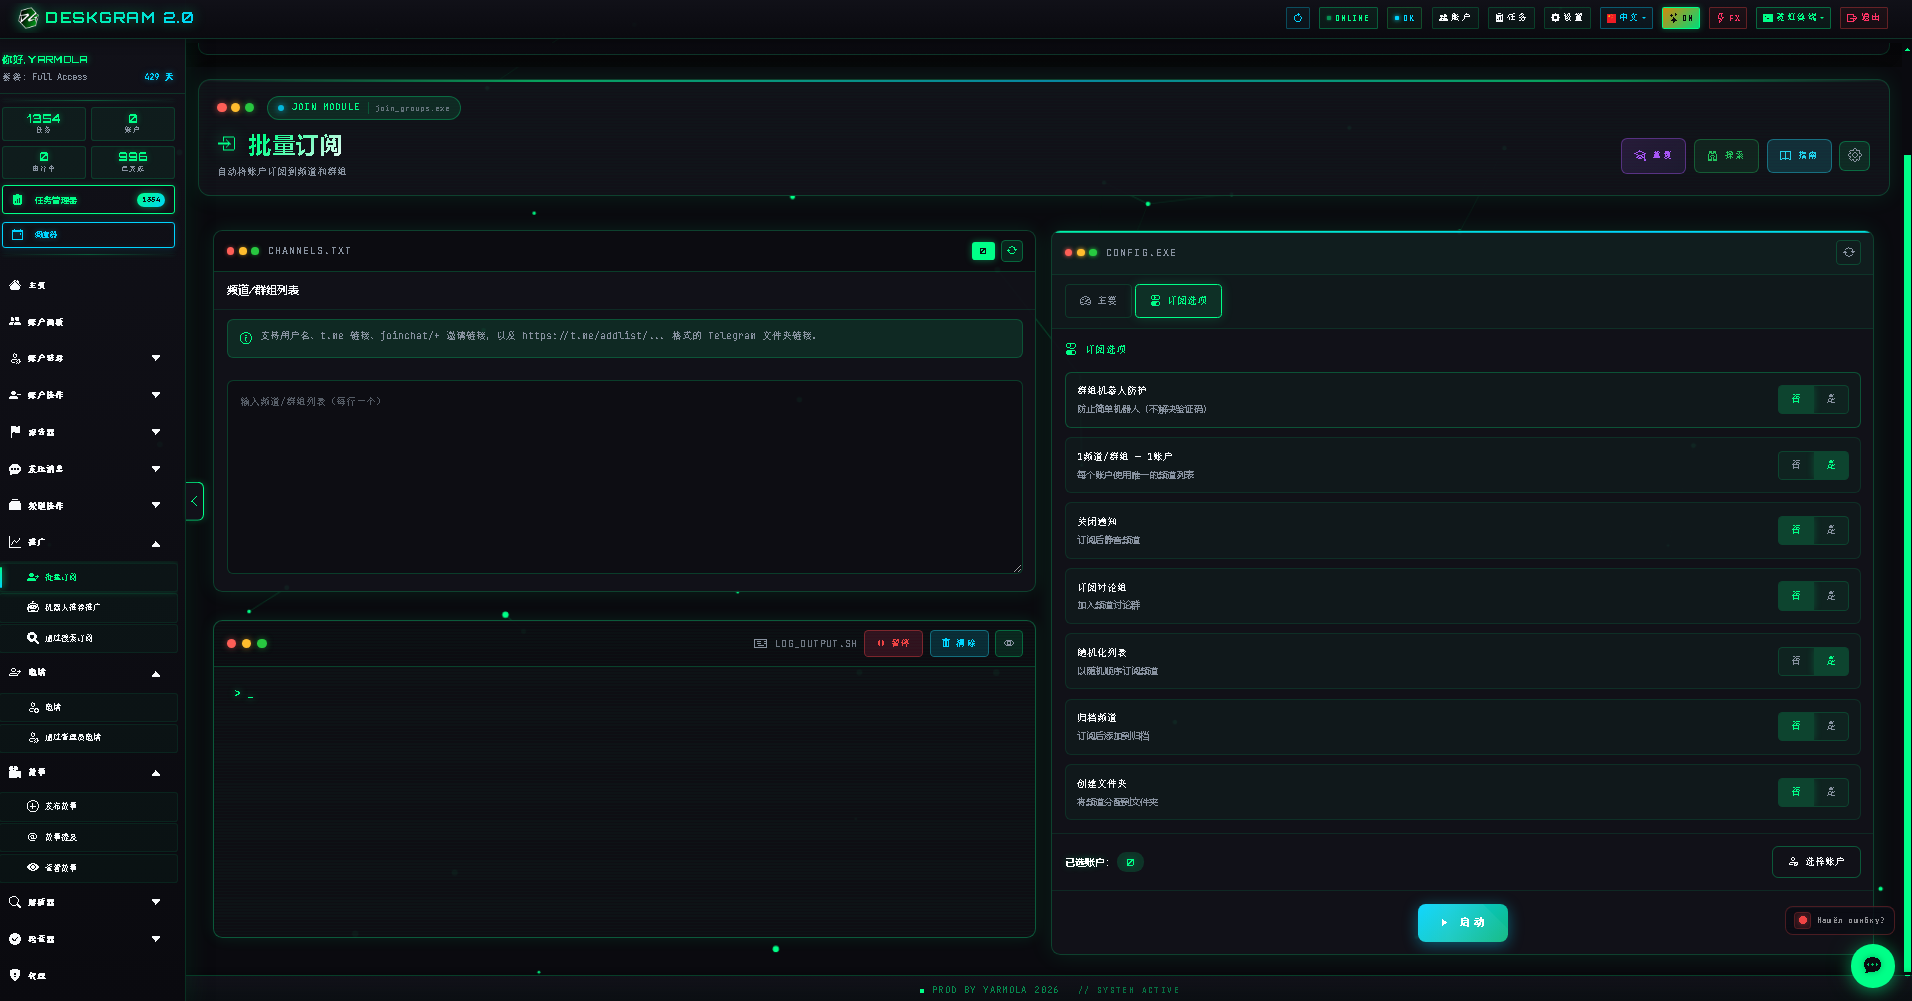Select the robot-icon 机器人 promotion sidebar item
The image size is (1912, 1001).
89,607
